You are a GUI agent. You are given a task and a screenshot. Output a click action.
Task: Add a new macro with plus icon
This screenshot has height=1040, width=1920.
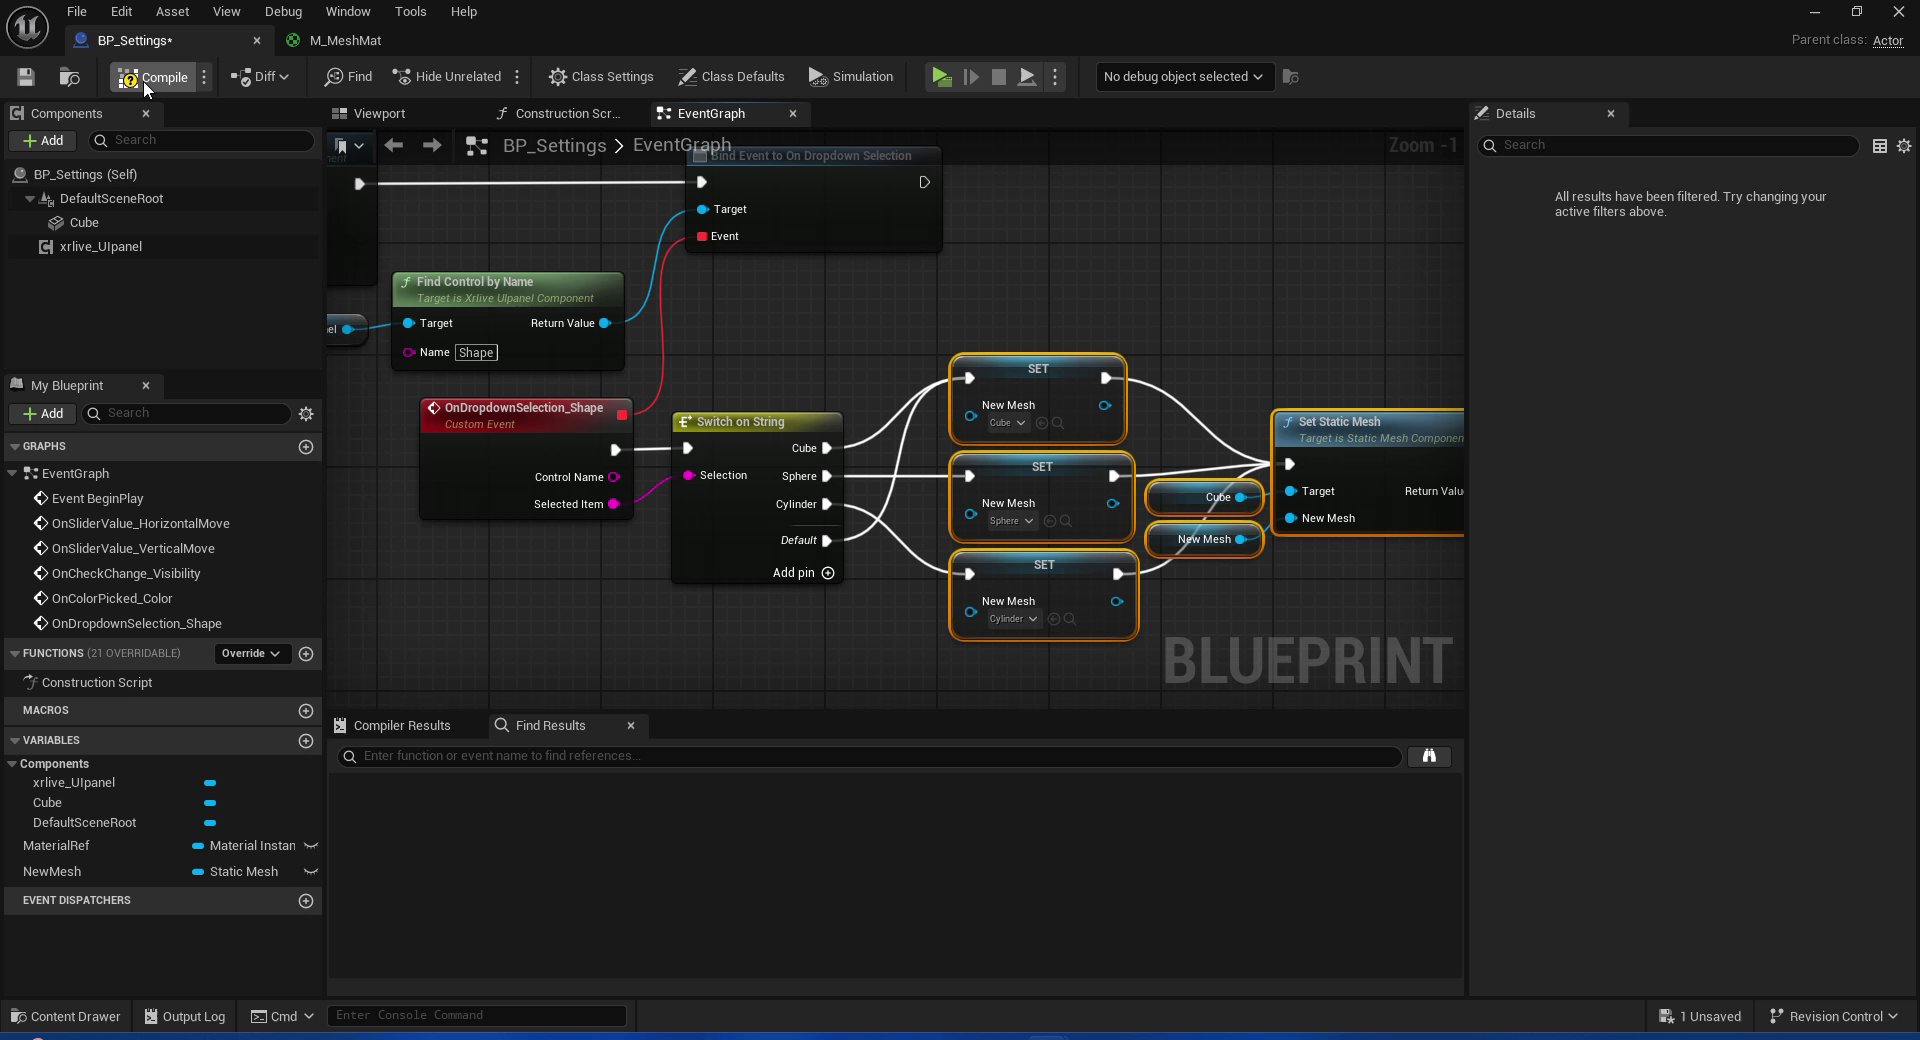tap(306, 711)
